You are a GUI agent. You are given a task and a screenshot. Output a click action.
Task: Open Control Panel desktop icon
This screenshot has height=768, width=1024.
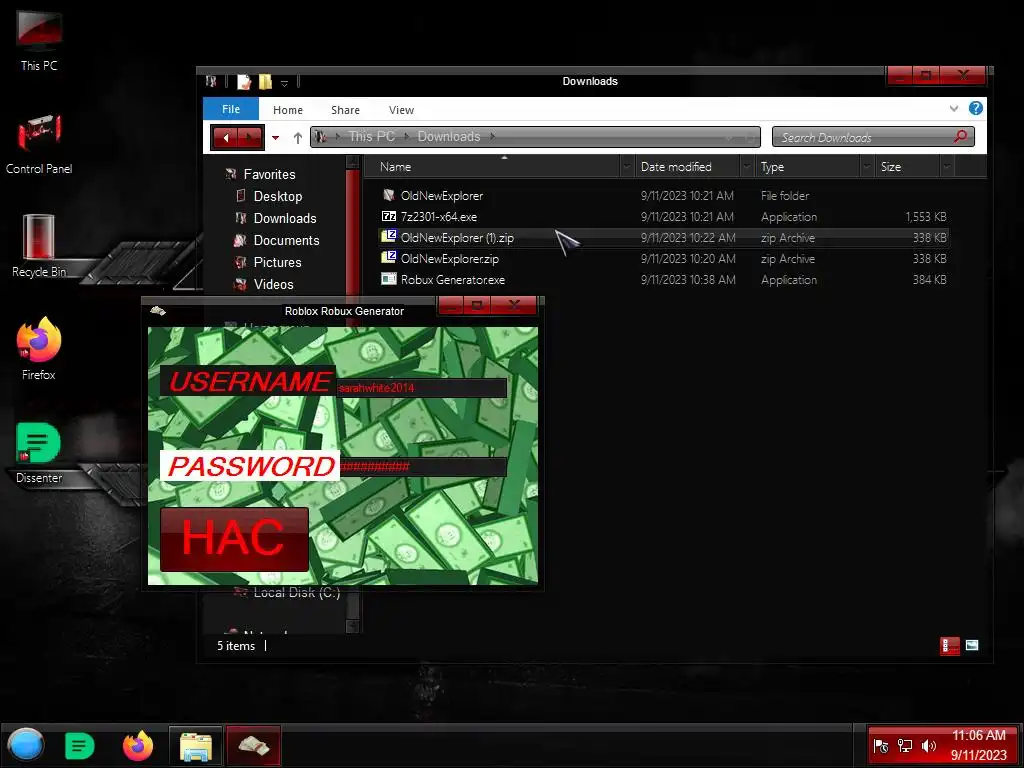pyautogui.click(x=39, y=144)
